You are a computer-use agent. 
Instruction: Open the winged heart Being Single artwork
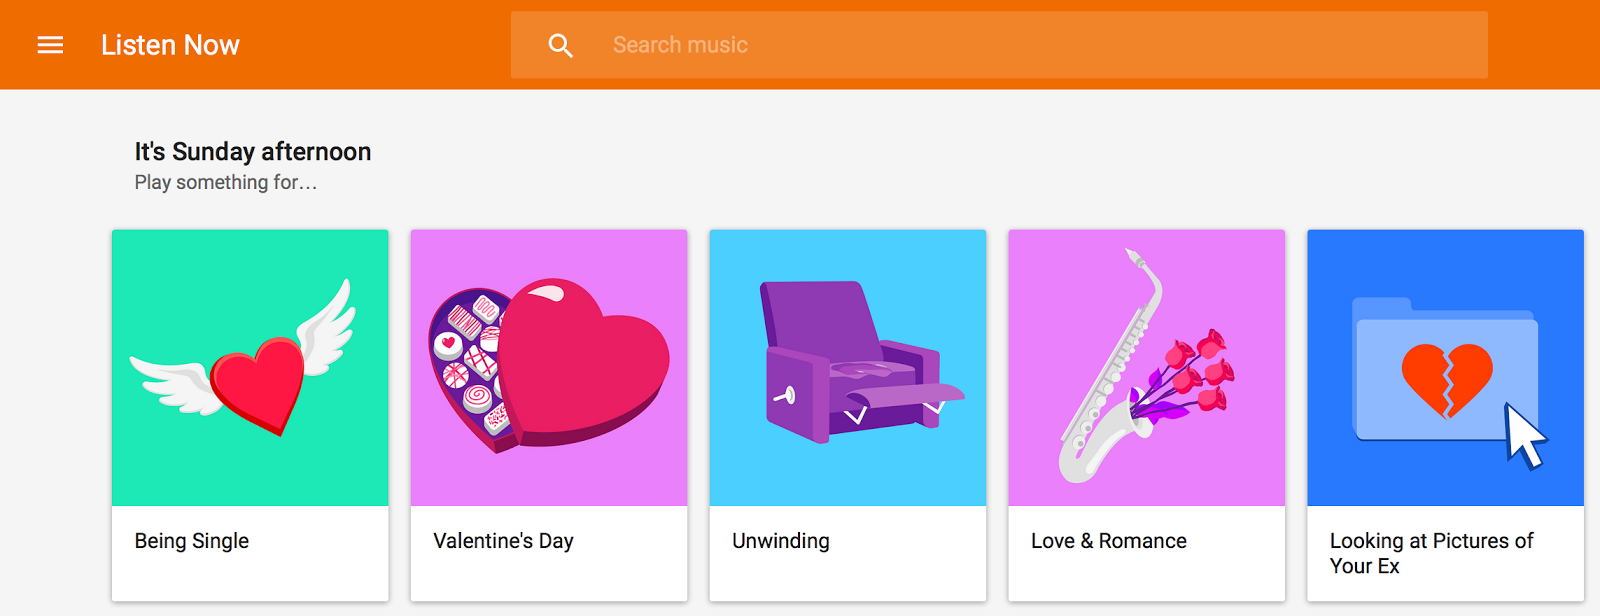coord(250,368)
